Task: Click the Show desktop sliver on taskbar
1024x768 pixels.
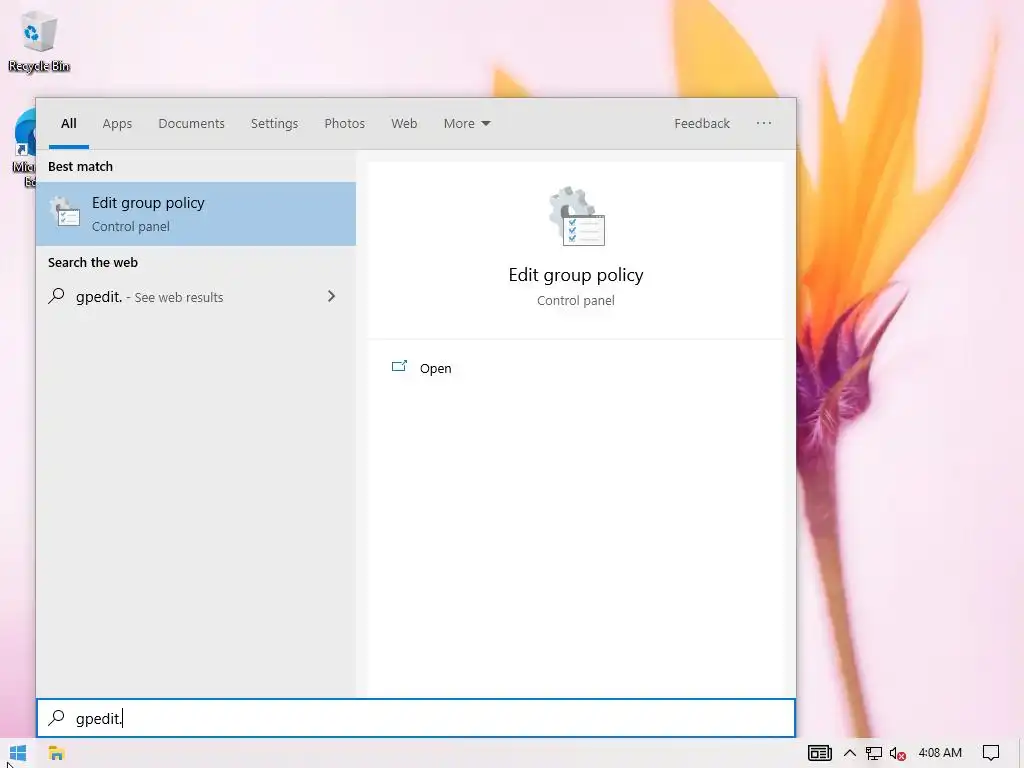Action: click(x=1021, y=753)
